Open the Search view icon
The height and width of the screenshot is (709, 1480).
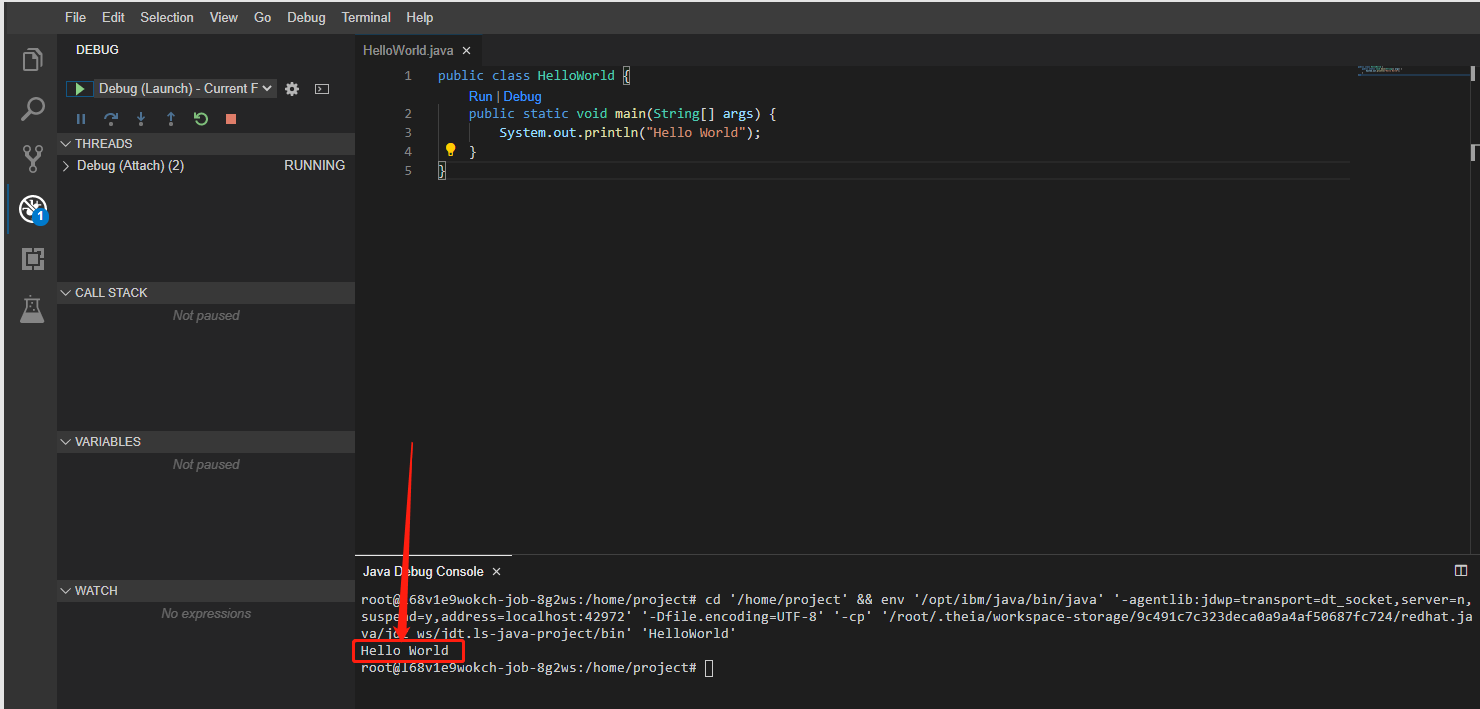pyautogui.click(x=33, y=109)
